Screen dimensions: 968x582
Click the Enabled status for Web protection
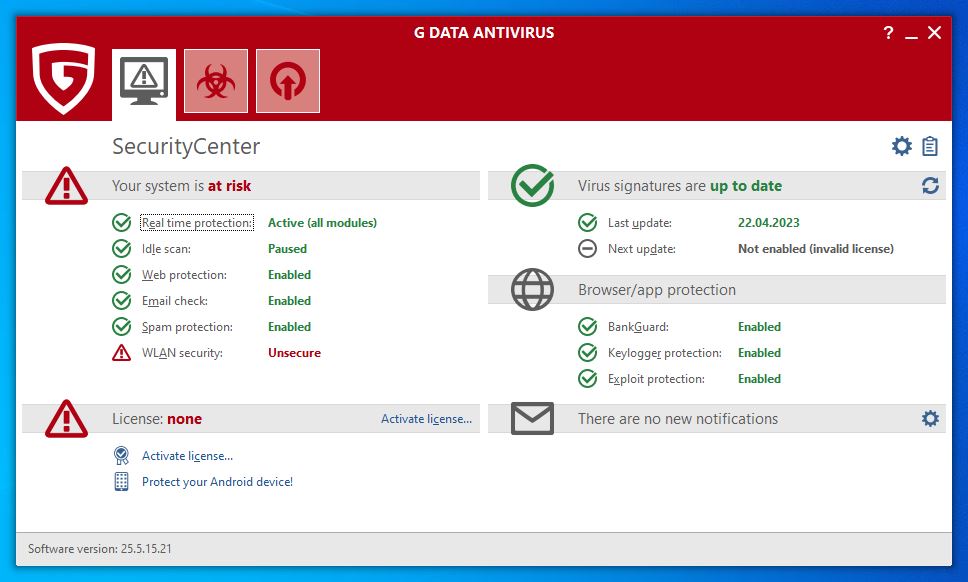pos(289,275)
